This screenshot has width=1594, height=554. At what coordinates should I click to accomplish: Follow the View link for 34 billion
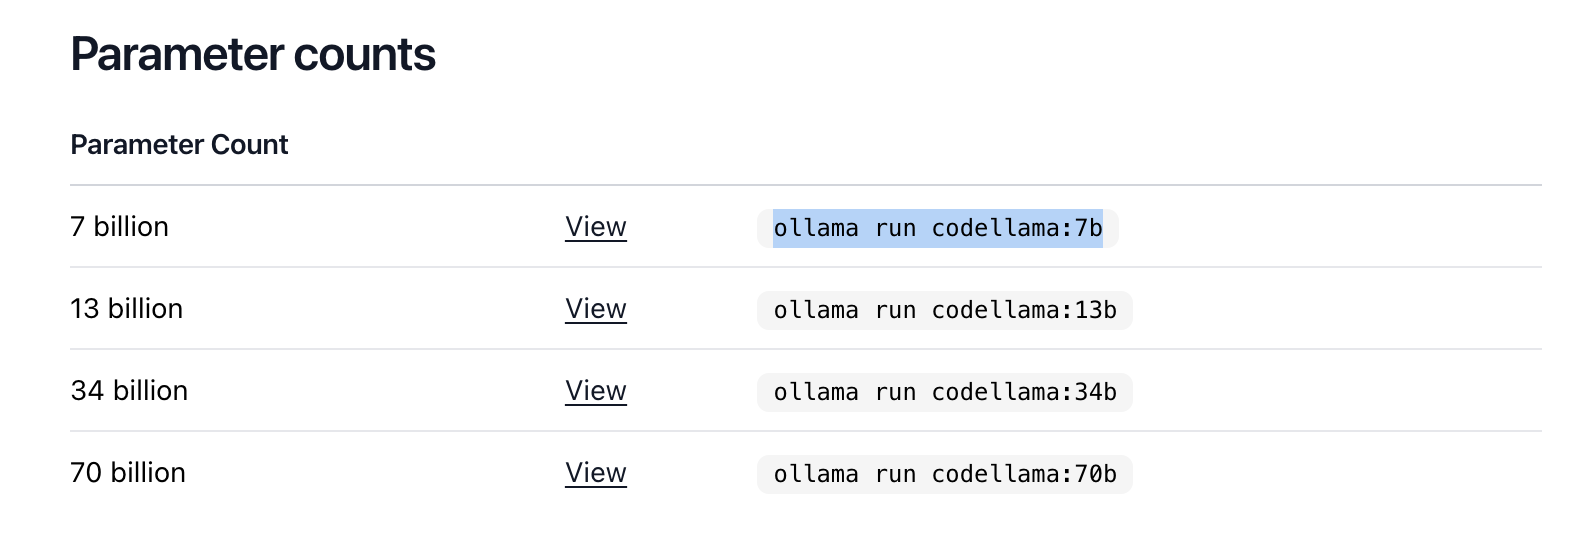(596, 391)
